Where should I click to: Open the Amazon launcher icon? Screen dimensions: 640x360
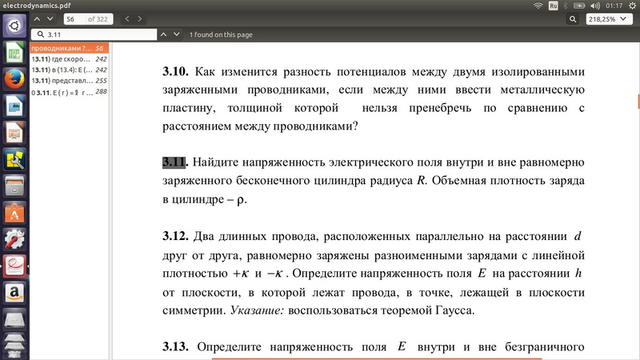tap(15, 292)
